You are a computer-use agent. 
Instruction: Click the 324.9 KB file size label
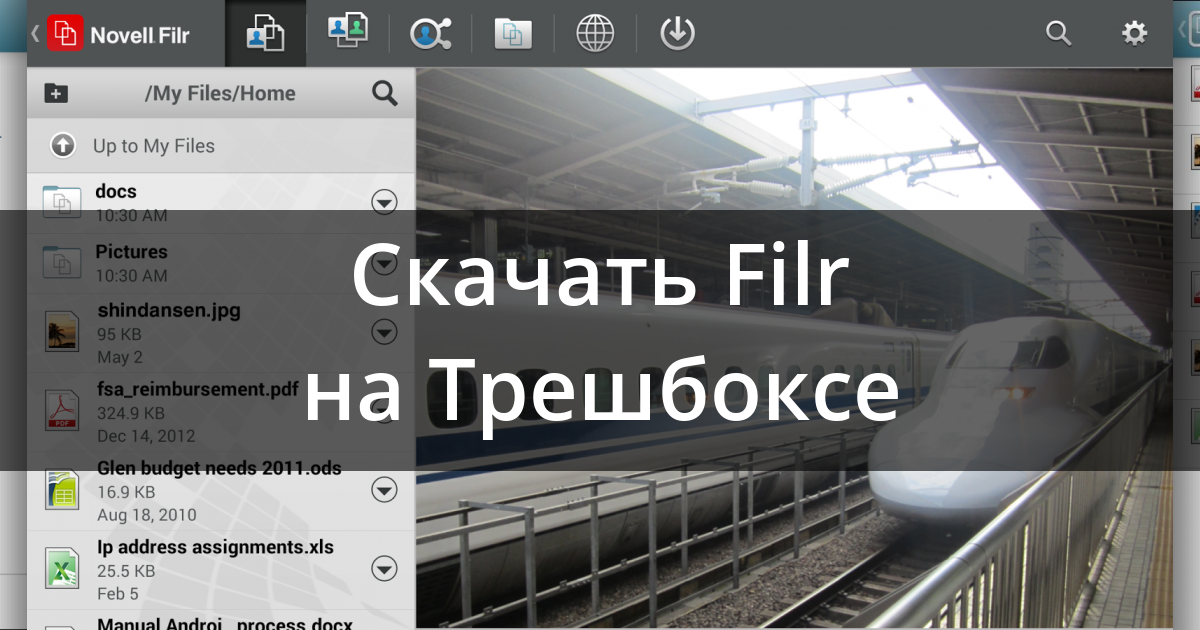point(131,413)
